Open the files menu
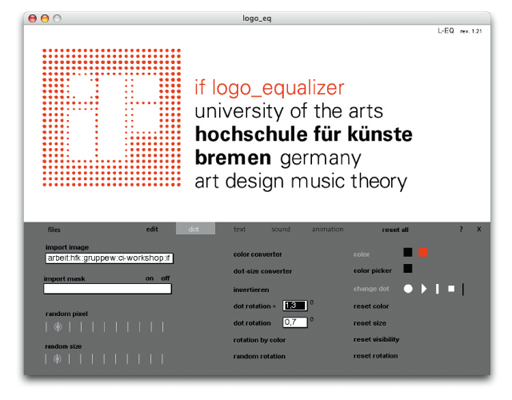This screenshot has height=400, width=512. (54, 229)
